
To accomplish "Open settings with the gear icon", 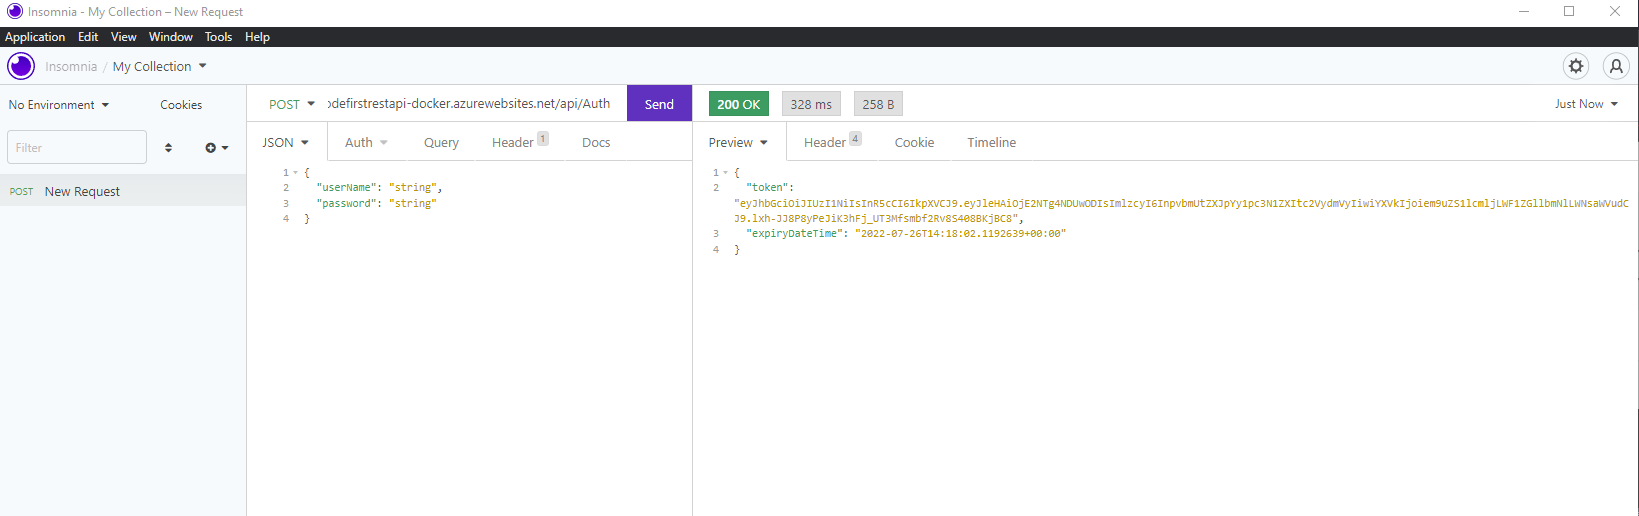I will click(x=1576, y=66).
